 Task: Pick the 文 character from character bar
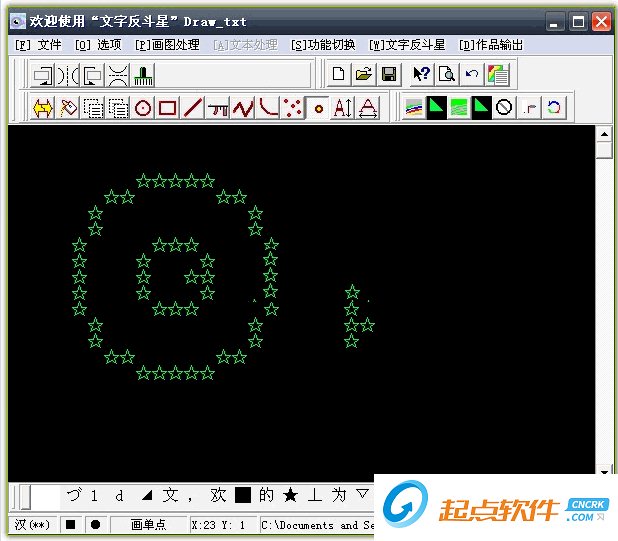[x=170, y=495]
